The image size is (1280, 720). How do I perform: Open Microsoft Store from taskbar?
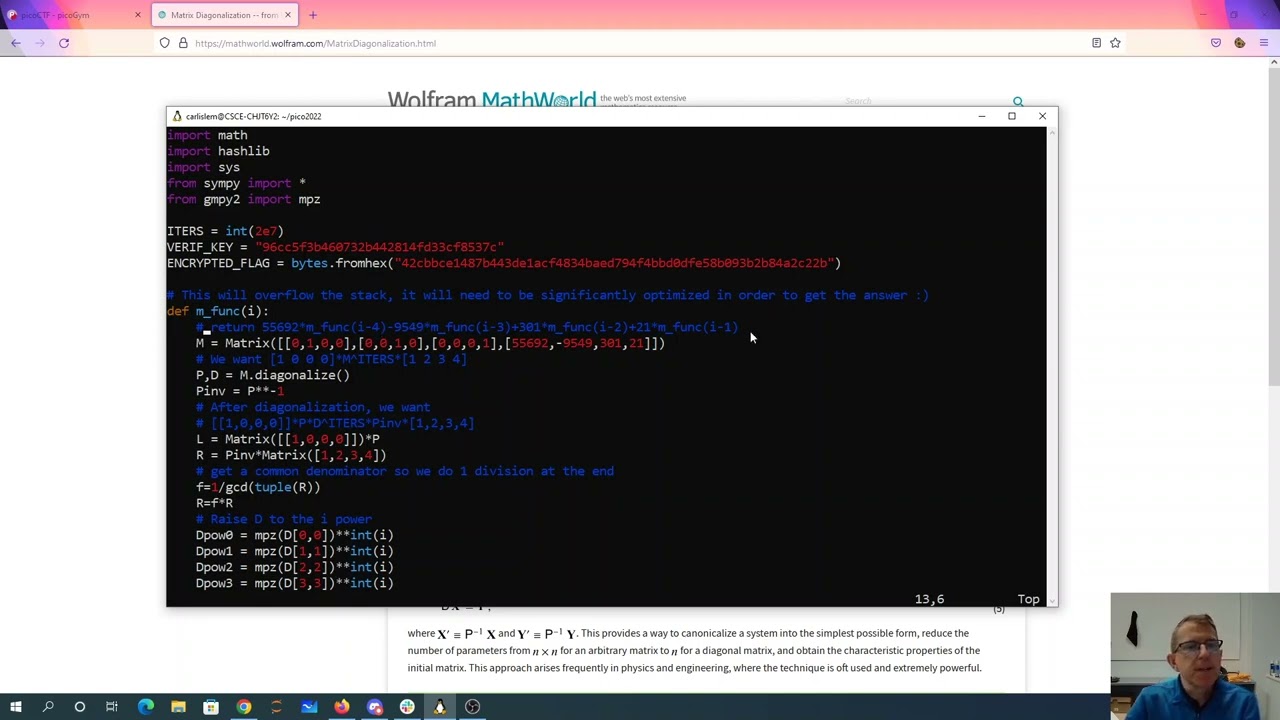pos(211,707)
